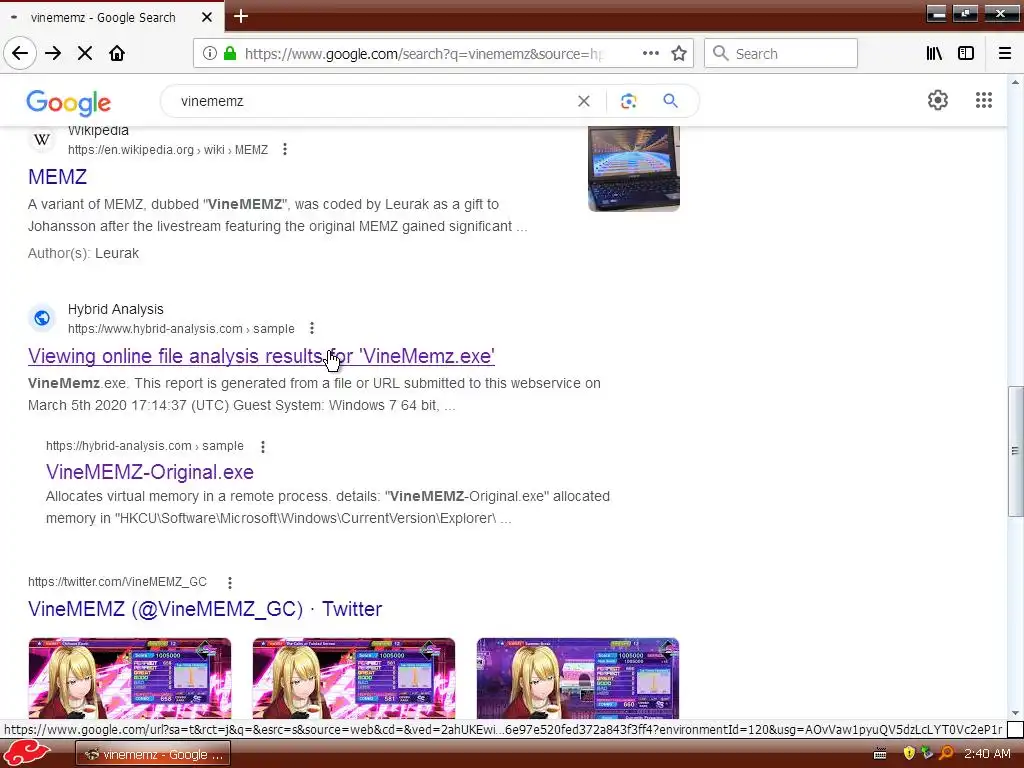Image resolution: width=1024 pixels, height=768 pixels.
Task: Open options for Hybrid Analysis www result
Action: coord(312,328)
